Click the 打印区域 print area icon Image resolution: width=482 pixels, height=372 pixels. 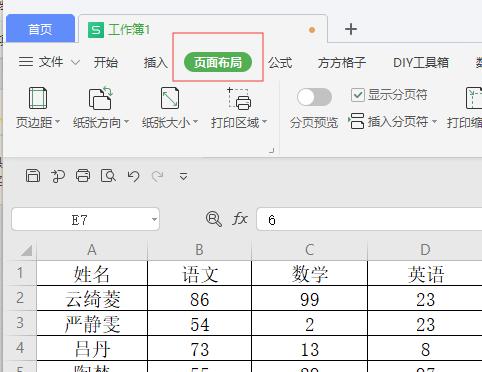pos(239,98)
